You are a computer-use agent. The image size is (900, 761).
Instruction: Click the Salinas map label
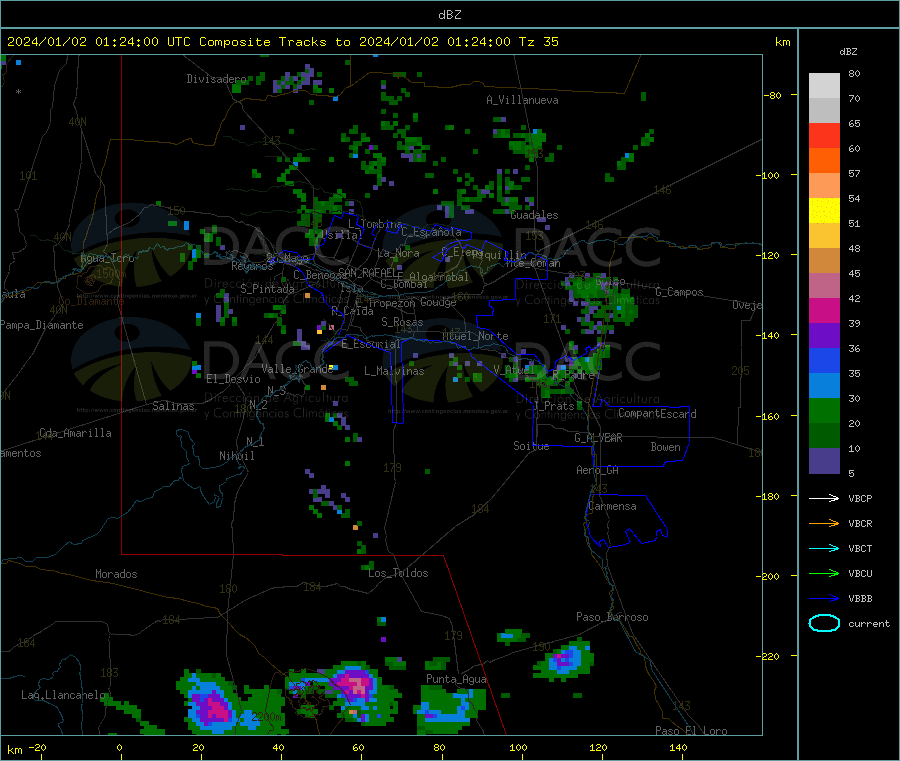pyautogui.click(x=173, y=406)
